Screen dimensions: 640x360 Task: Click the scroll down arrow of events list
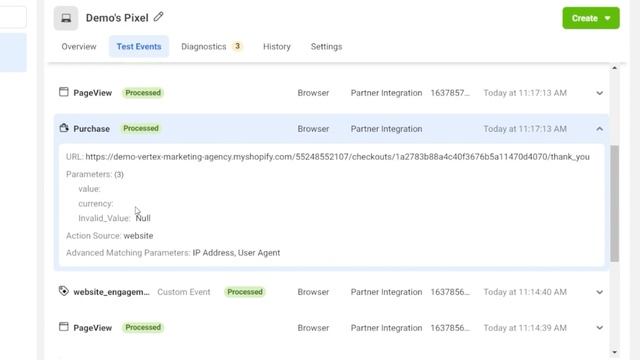pos(614,352)
